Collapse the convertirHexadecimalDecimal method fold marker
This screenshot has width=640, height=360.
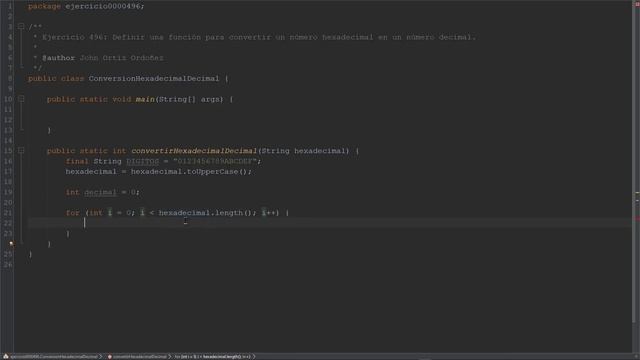(x=21, y=151)
